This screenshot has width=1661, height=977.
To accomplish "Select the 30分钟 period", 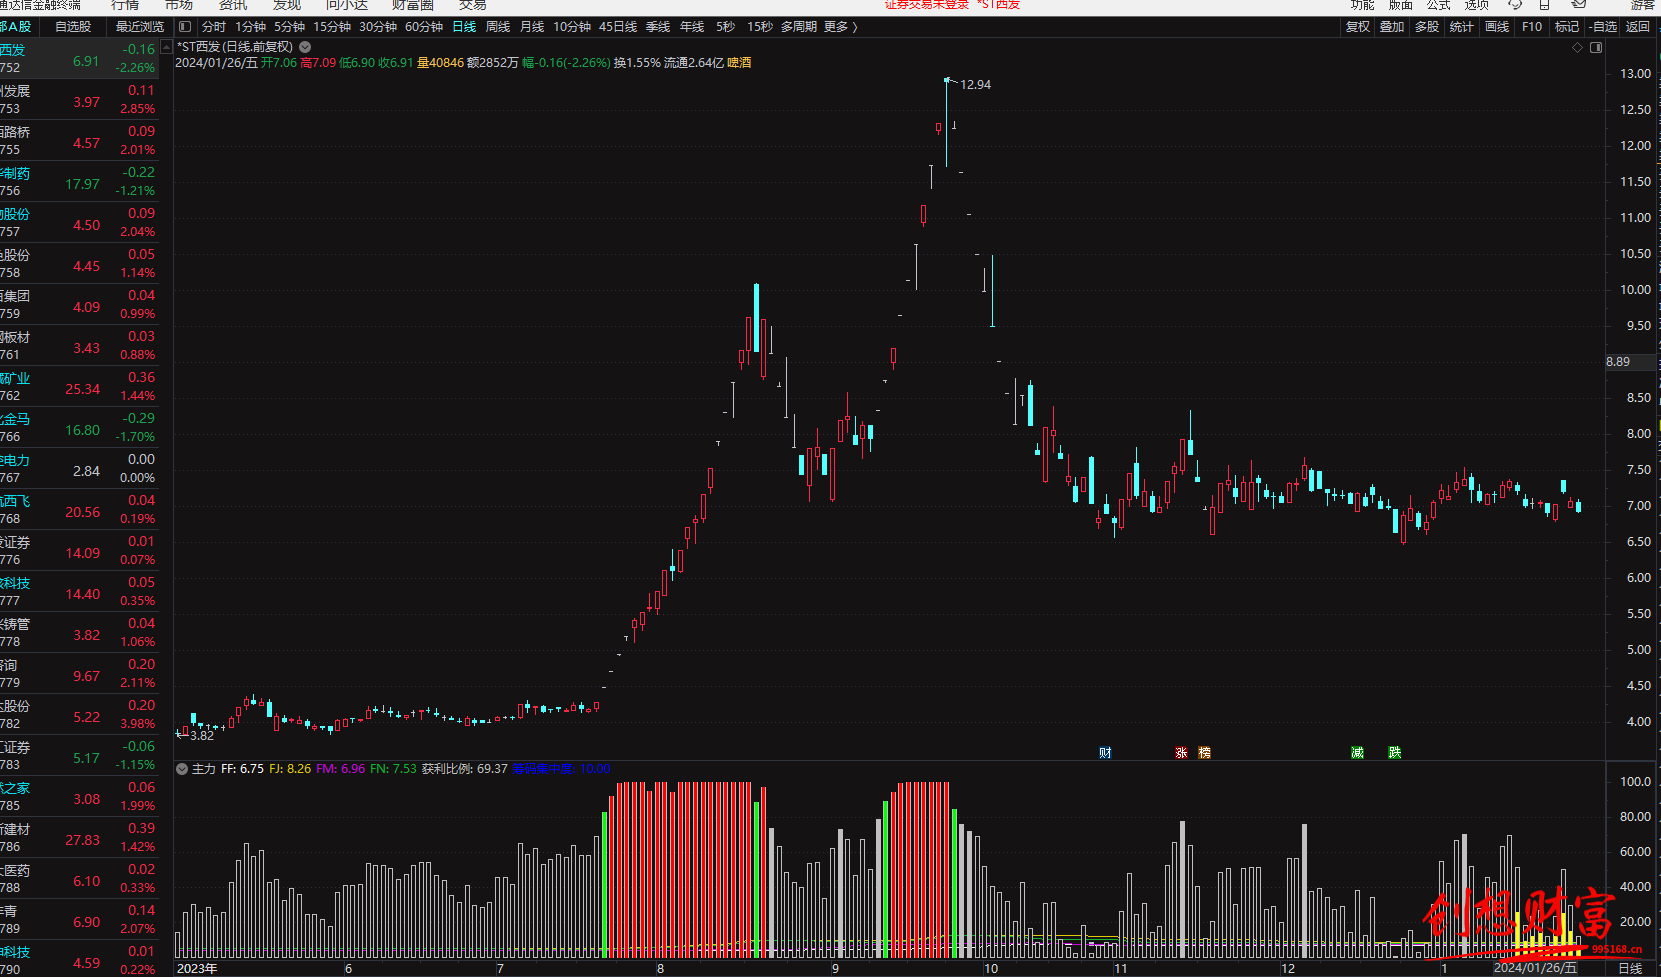I will click(378, 27).
